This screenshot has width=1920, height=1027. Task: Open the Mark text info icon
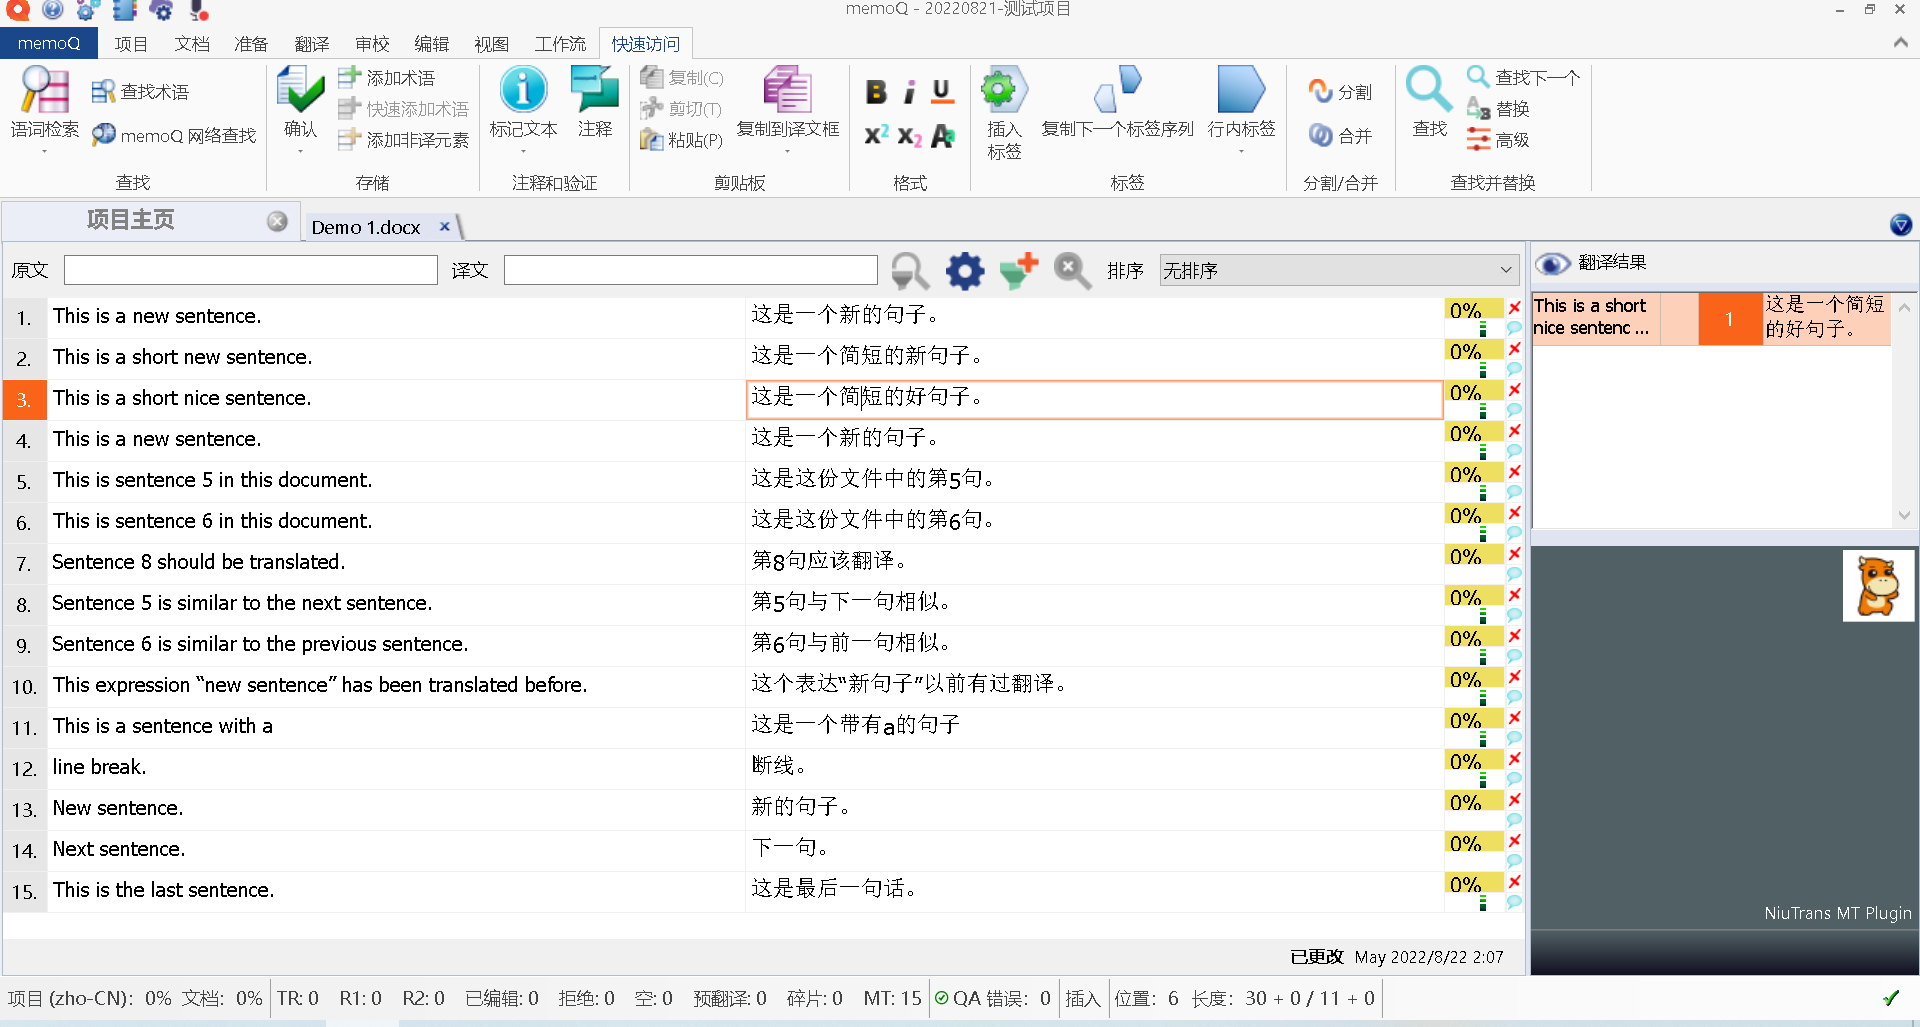pos(522,92)
